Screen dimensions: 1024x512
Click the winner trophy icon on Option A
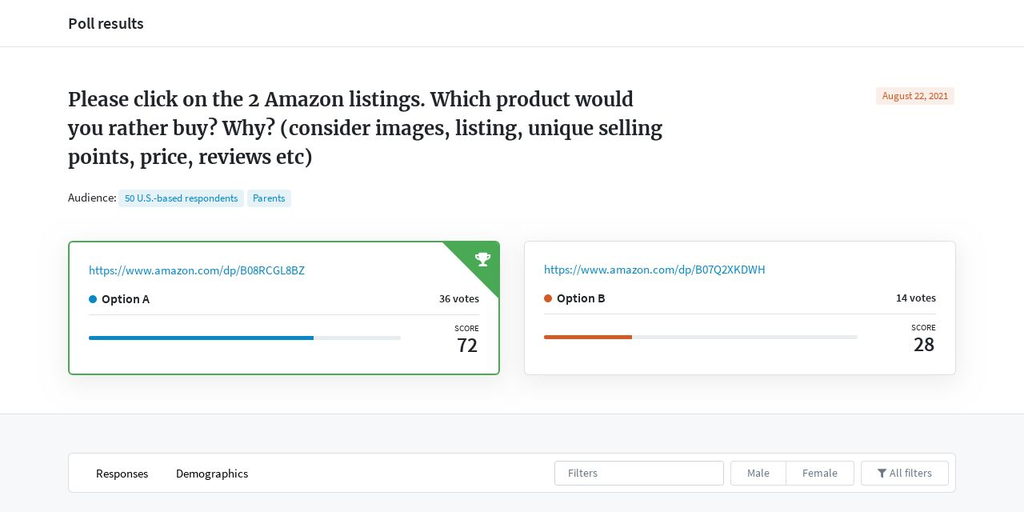click(x=483, y=259)
